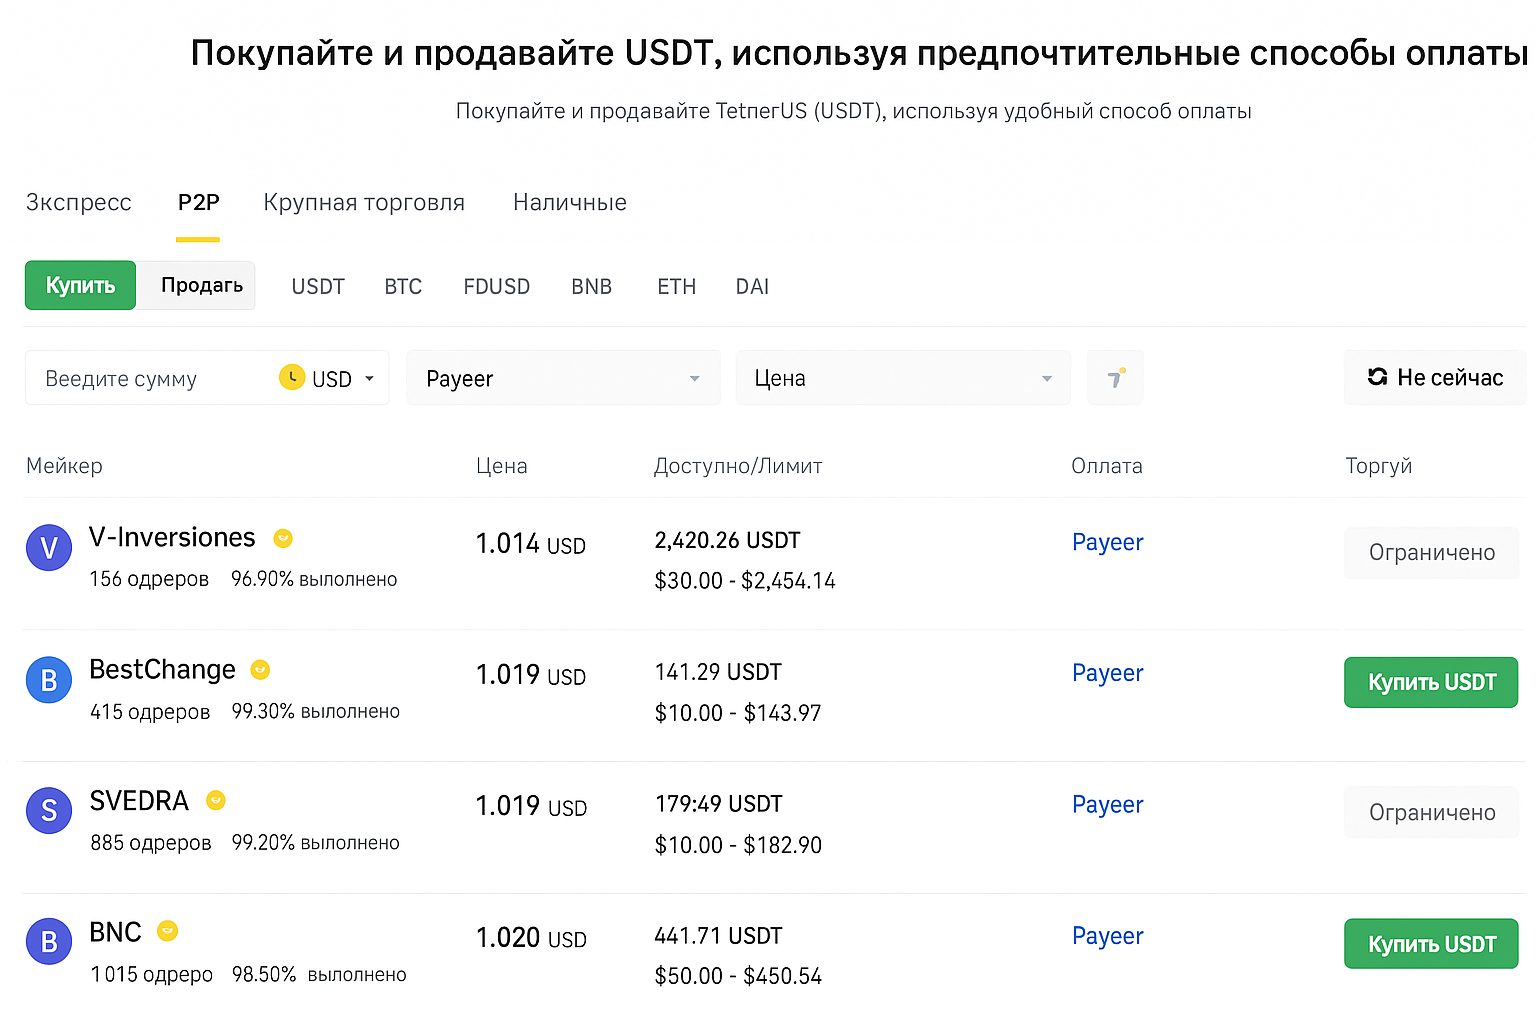Click the filter funnel icon
Screen dimensions: 1536x1024
coord(1115,378)
